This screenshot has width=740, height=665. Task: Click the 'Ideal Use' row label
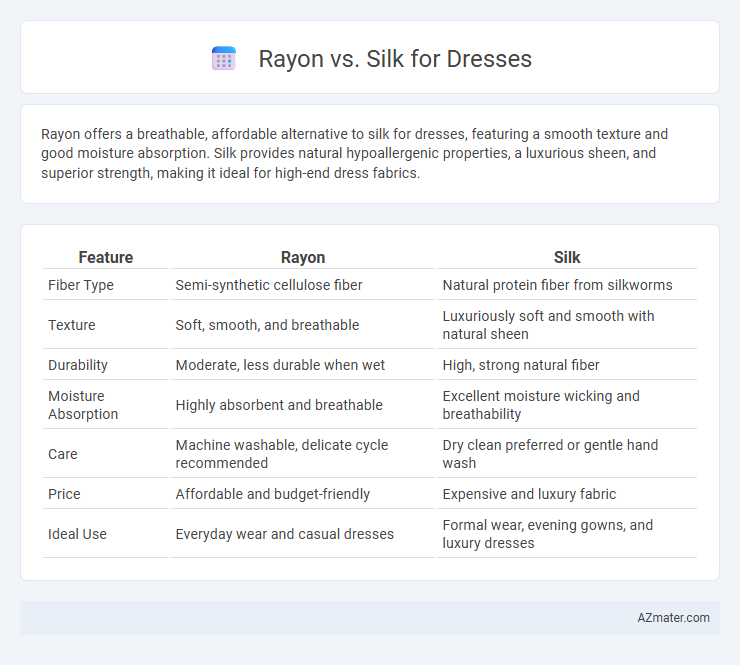tap(77, 534)
